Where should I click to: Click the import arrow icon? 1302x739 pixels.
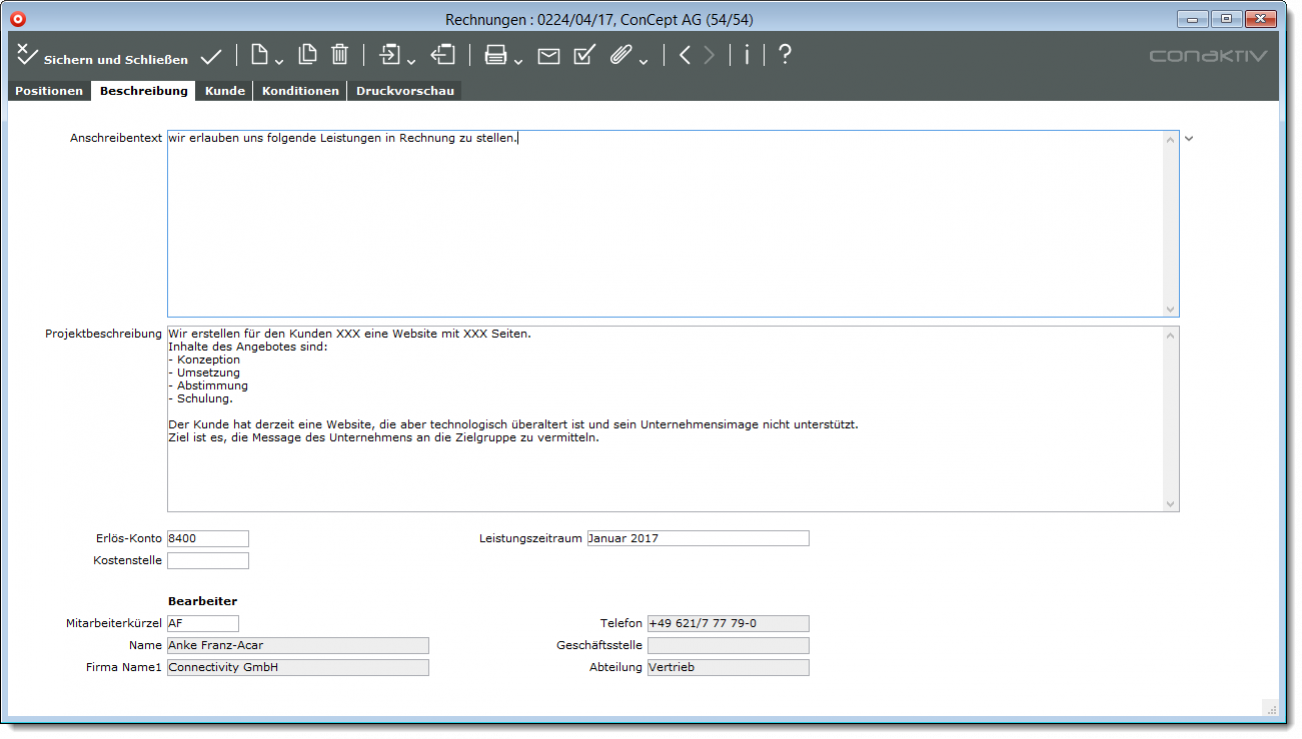pos(391,55)
